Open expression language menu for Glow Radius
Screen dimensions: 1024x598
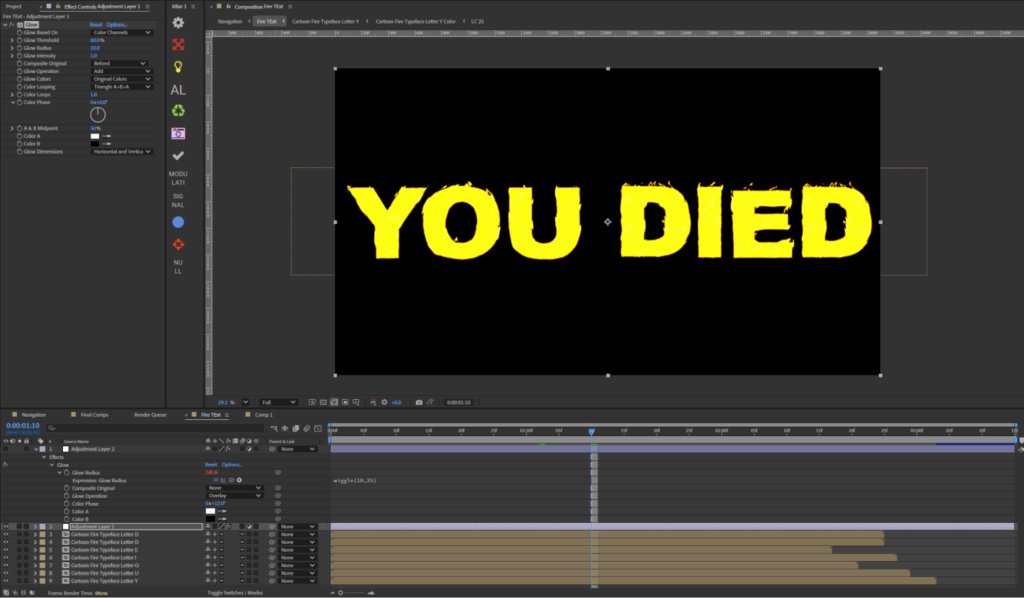[239, 480]
